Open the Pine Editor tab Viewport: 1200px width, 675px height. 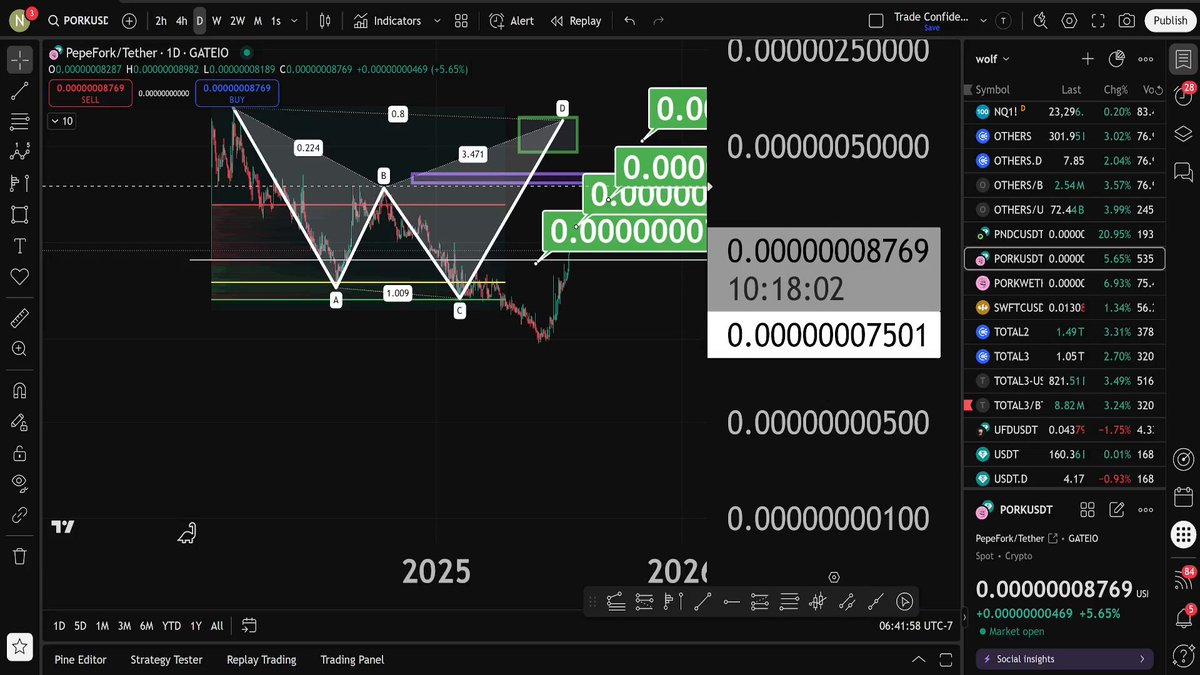[80, 659]
